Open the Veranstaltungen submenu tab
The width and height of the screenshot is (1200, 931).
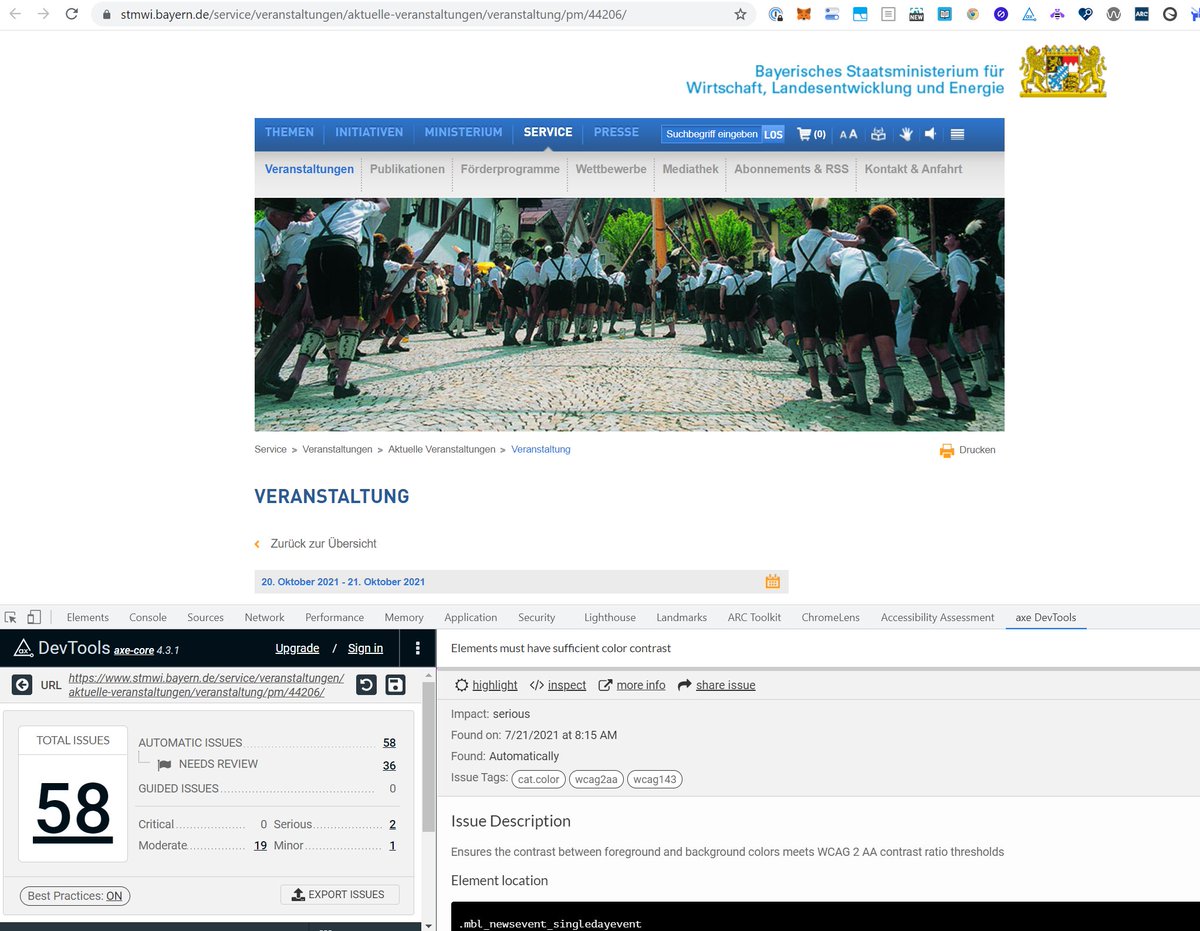point(308,169)
